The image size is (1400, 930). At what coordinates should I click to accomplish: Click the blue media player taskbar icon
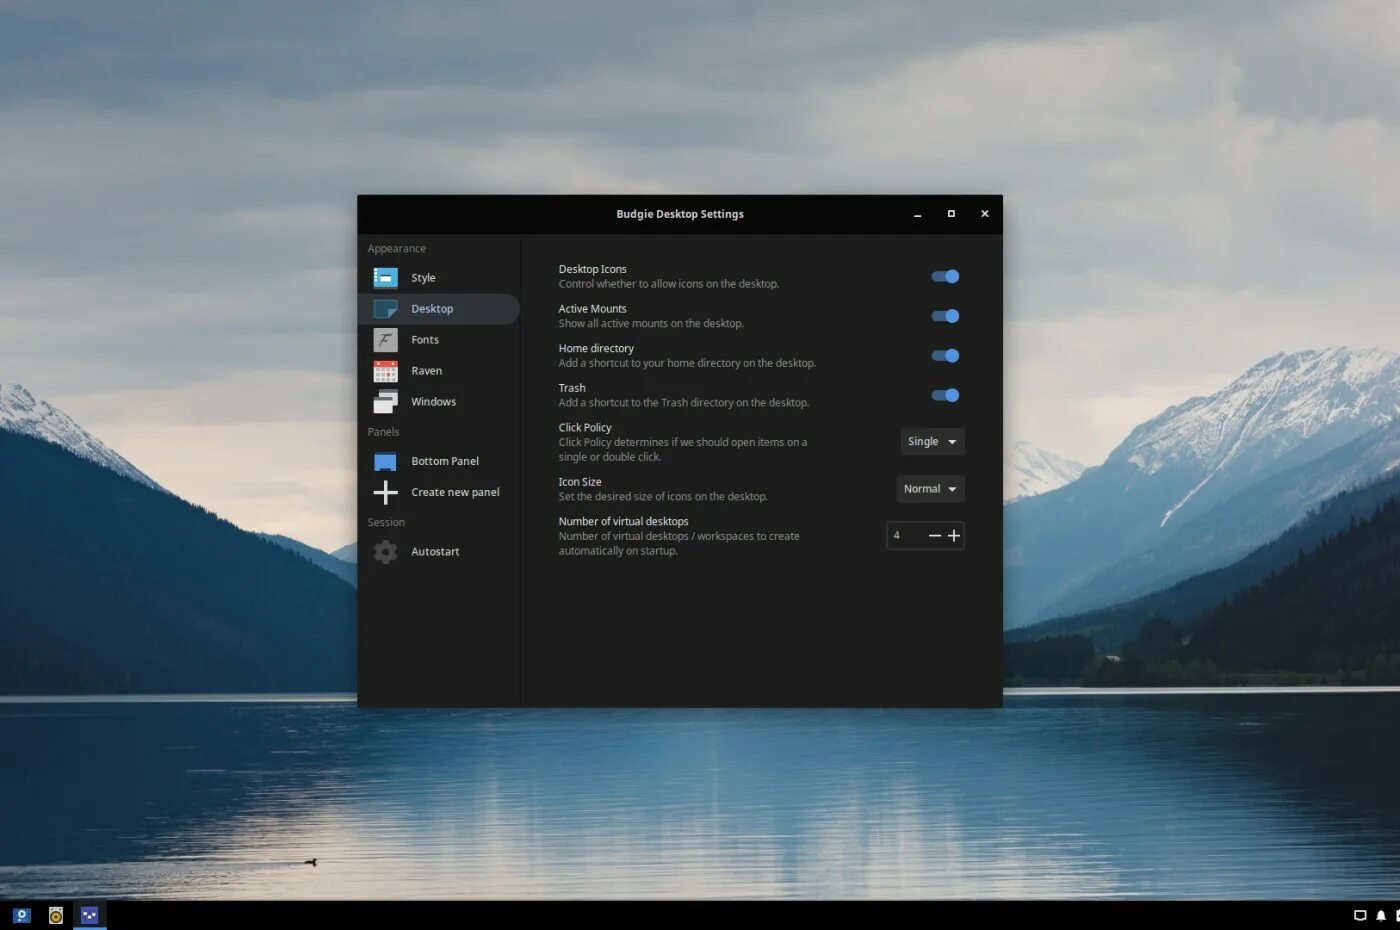point(21,915)
